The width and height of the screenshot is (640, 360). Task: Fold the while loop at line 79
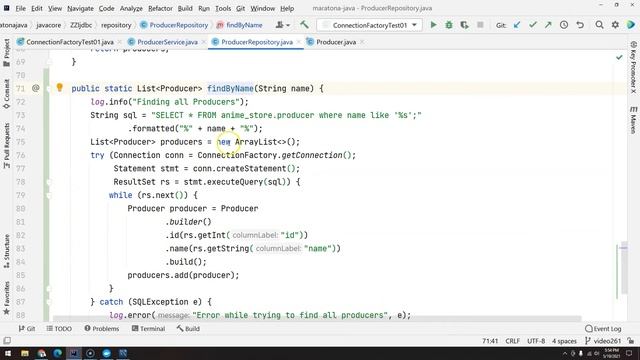point(49,196)
